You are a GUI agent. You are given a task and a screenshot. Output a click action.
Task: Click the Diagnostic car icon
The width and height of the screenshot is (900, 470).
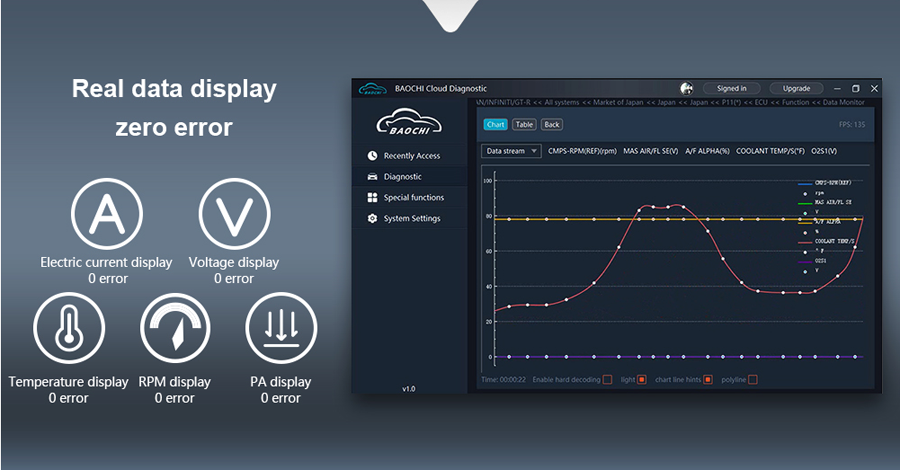click(373, 177)
